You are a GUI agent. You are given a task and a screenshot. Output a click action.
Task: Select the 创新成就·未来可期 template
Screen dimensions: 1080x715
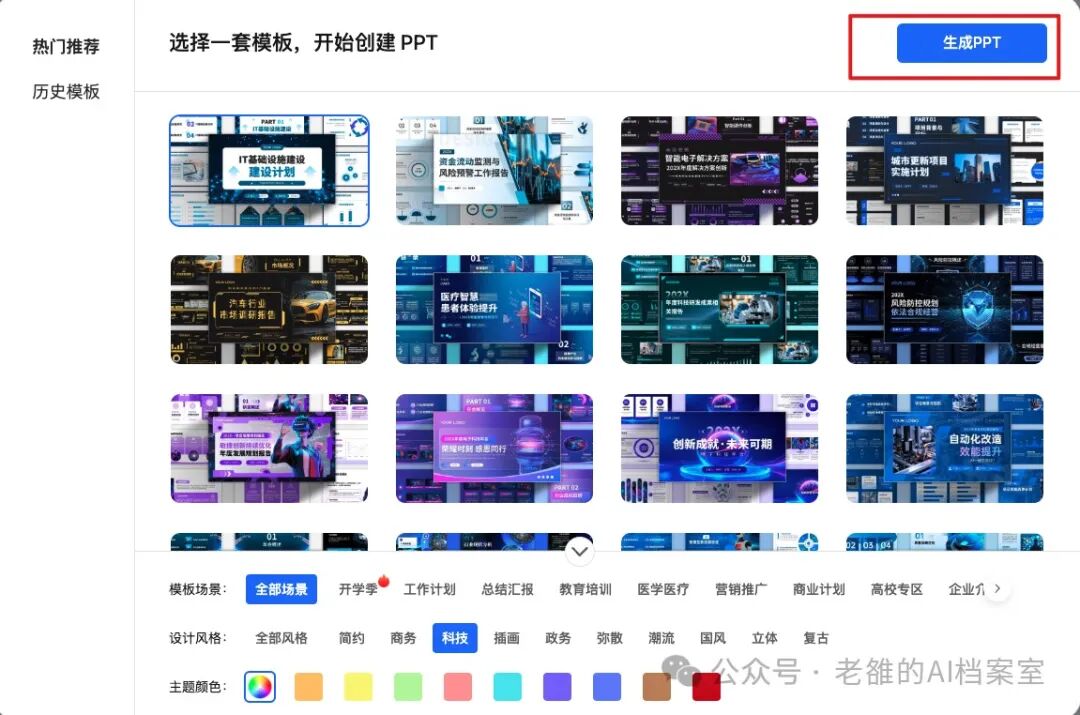pos(719,448)
